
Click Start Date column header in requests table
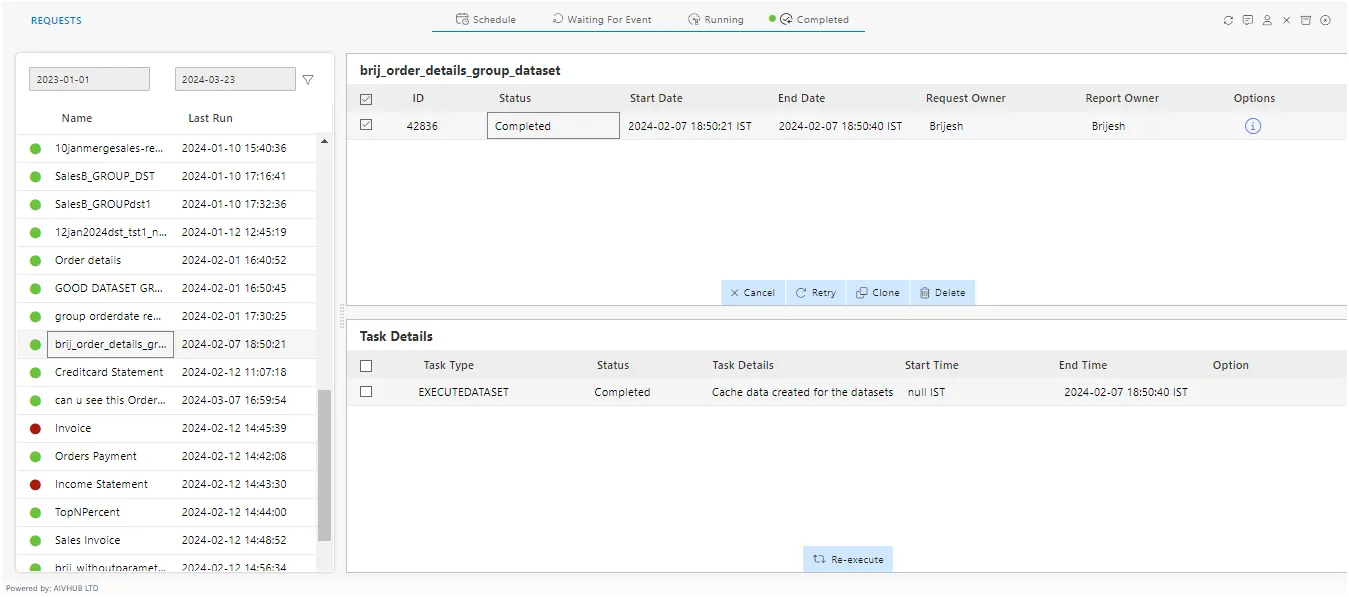click(x=656, y=98)
